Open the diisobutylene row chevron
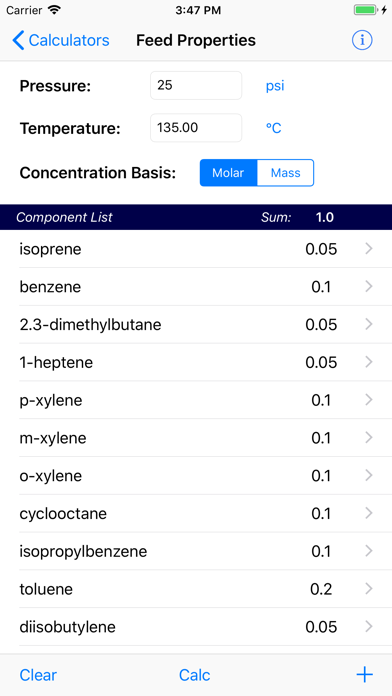The height and width of the screenshot is (696, 392). pos(368,627)
